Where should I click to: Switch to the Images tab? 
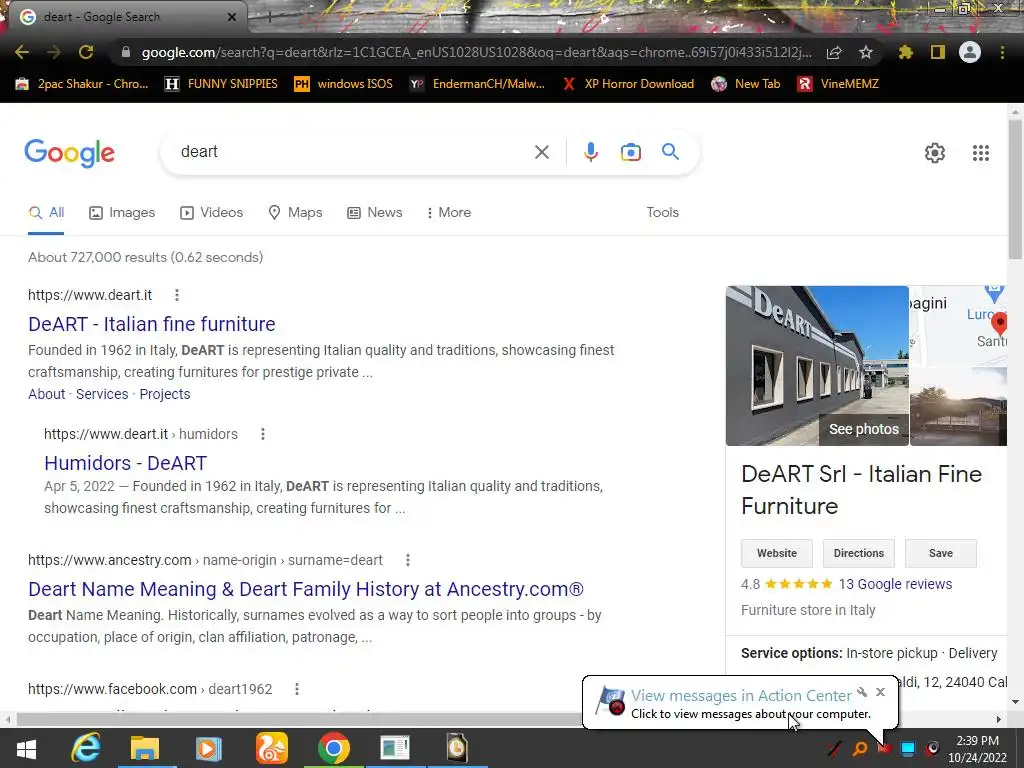pos(122,212)
